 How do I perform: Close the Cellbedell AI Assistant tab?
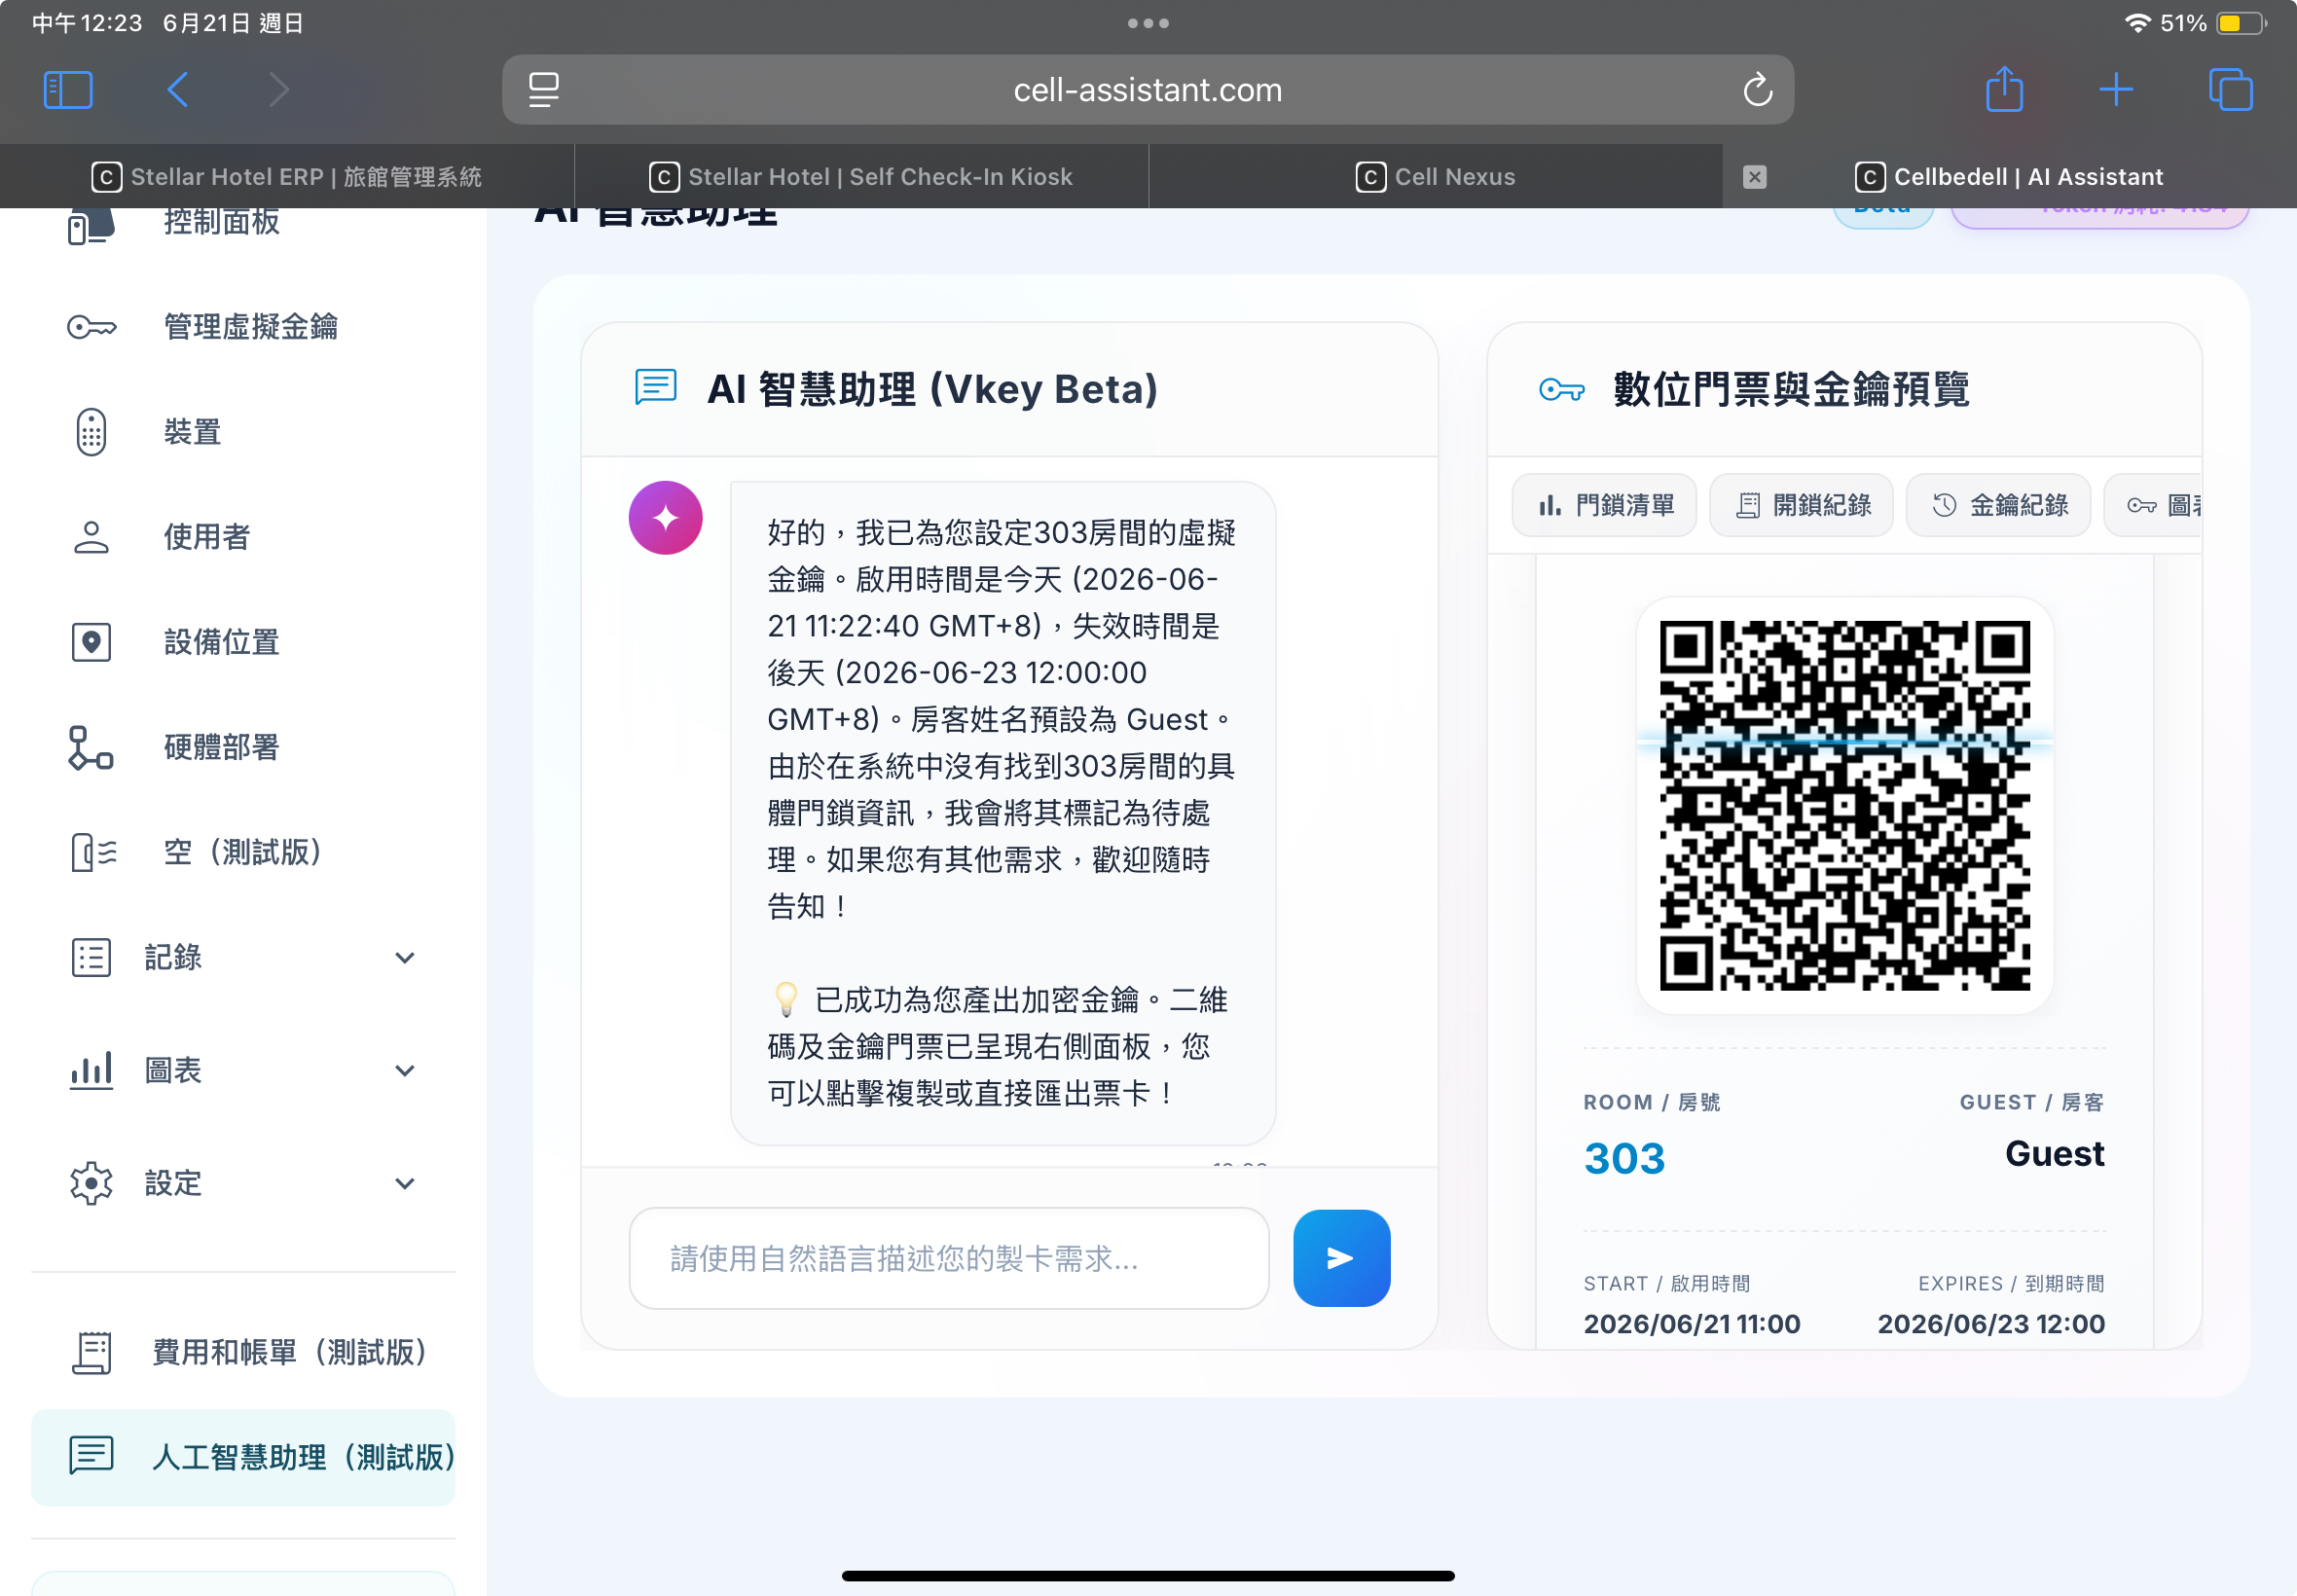(1754, 177)
